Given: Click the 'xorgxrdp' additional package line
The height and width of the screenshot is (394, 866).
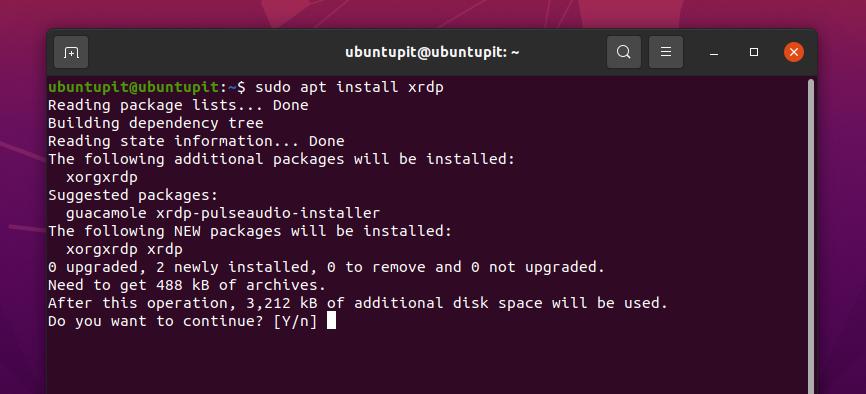Looking at the screenshot, I should point(102,177).
